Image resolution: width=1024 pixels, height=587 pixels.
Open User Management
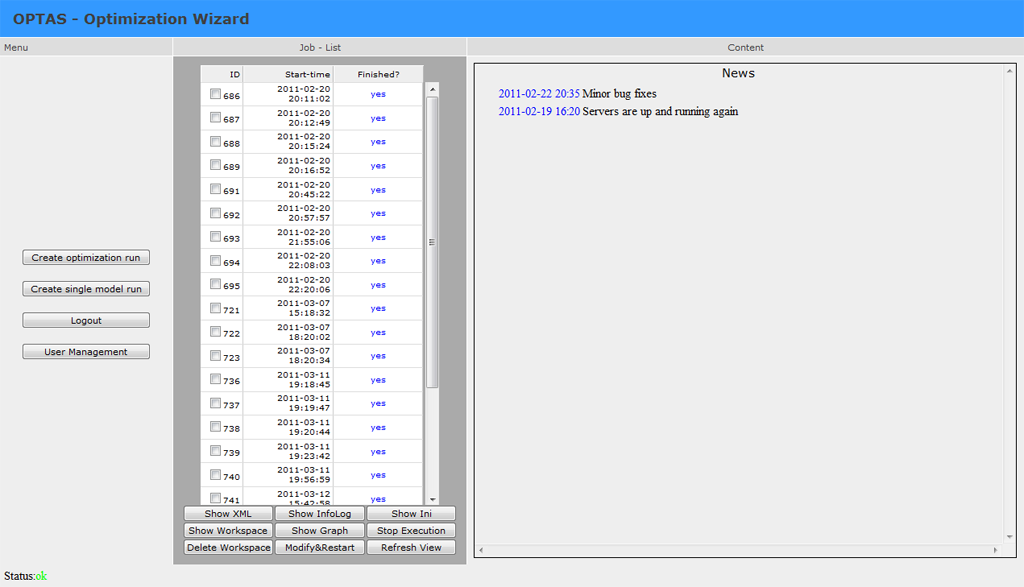(x=86, y=352)
